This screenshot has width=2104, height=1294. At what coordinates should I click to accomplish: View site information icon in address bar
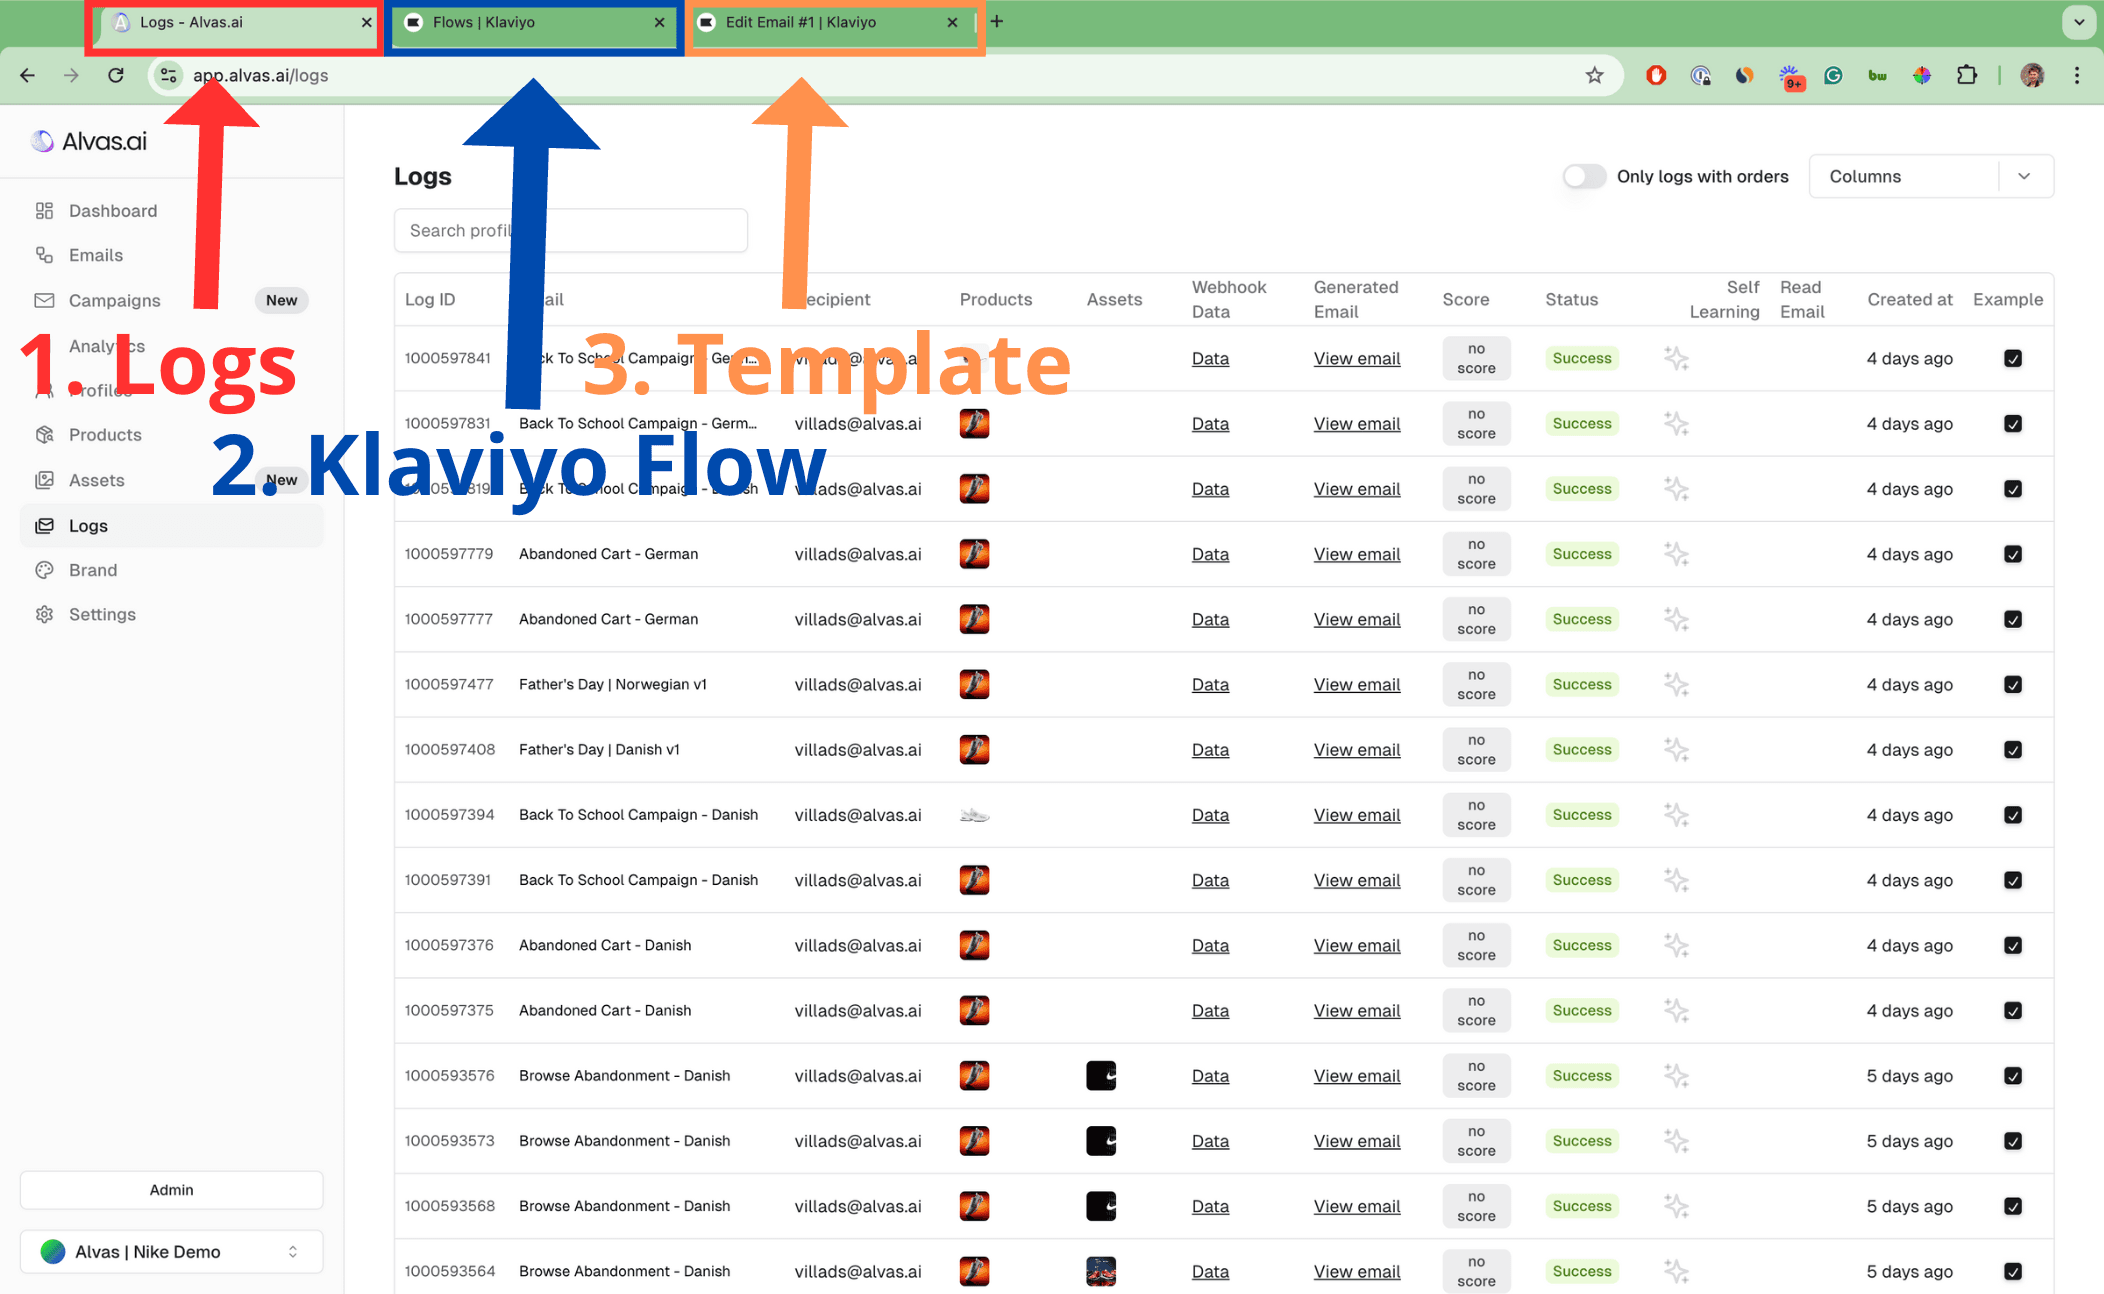[168, 75]
